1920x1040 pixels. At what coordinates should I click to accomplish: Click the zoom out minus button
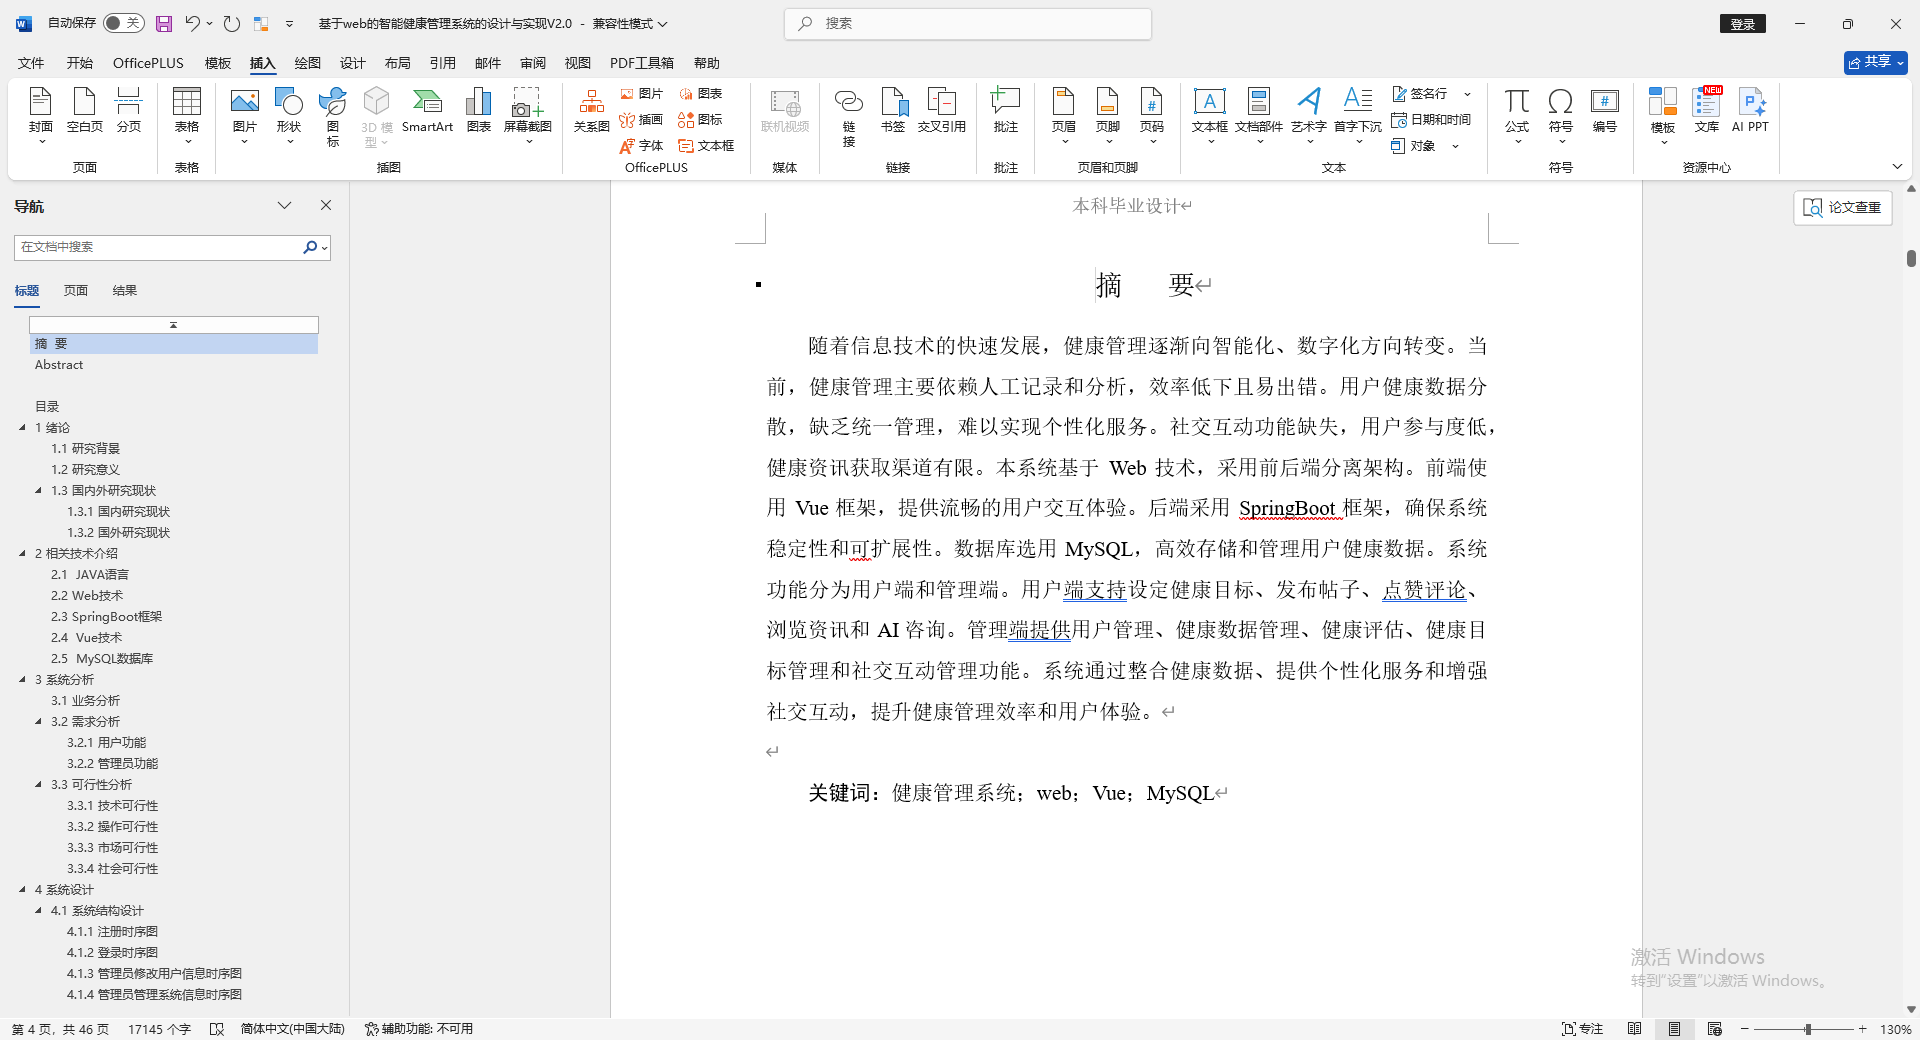[1745, 1029]
